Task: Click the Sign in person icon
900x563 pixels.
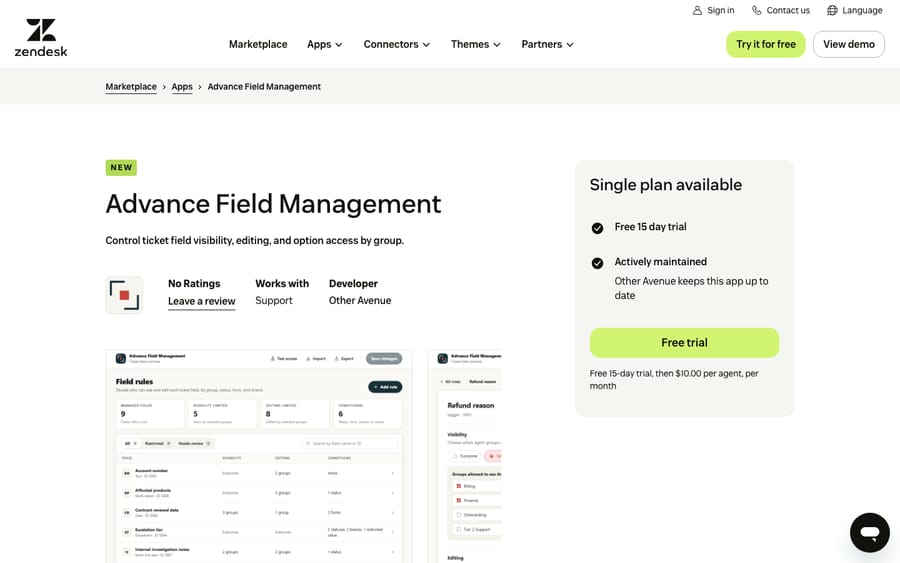Action: (x=697, y=10)
